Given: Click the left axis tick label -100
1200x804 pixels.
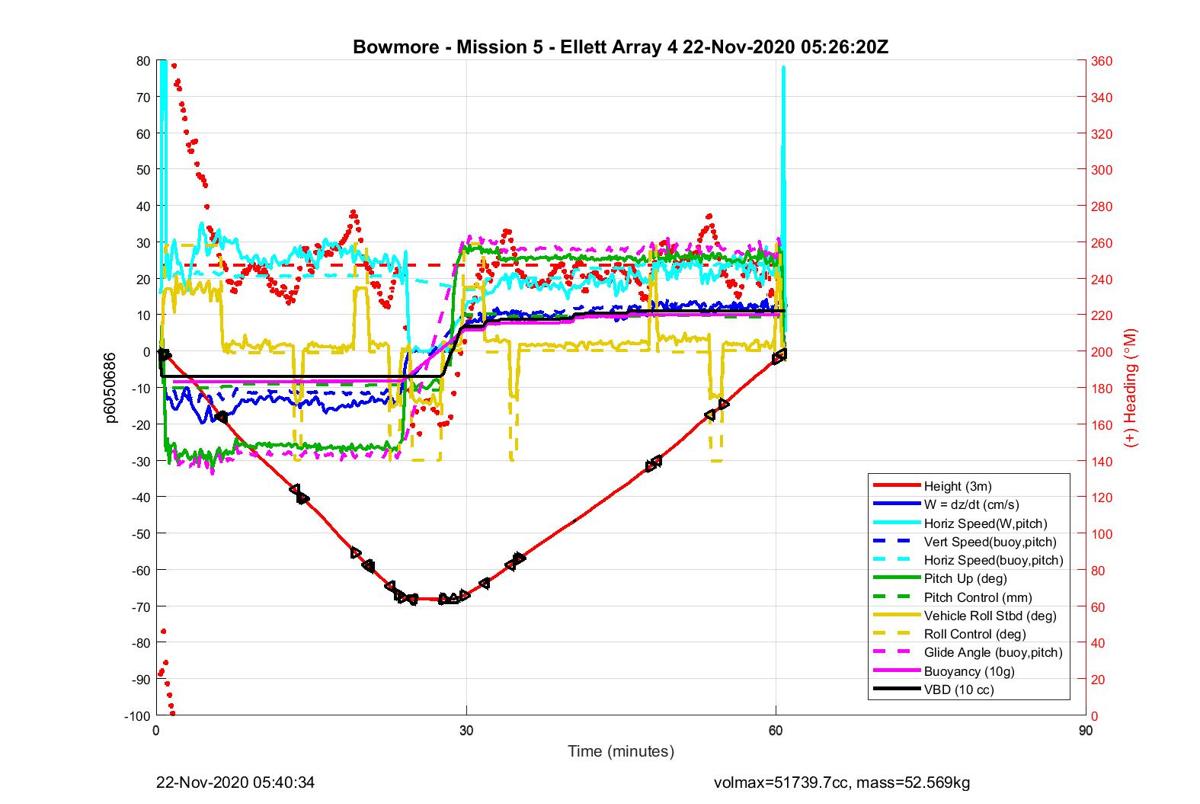Looking at the screenshot, I should pyautogui.click(x=135, y=716).
